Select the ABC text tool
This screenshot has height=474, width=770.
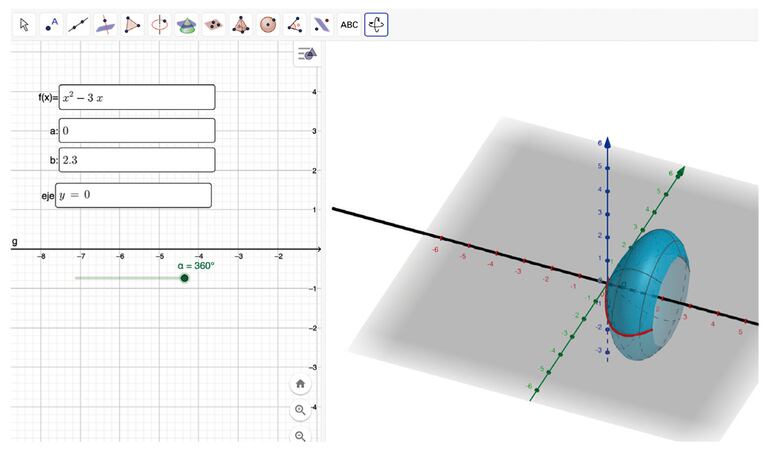pos(349,25)
